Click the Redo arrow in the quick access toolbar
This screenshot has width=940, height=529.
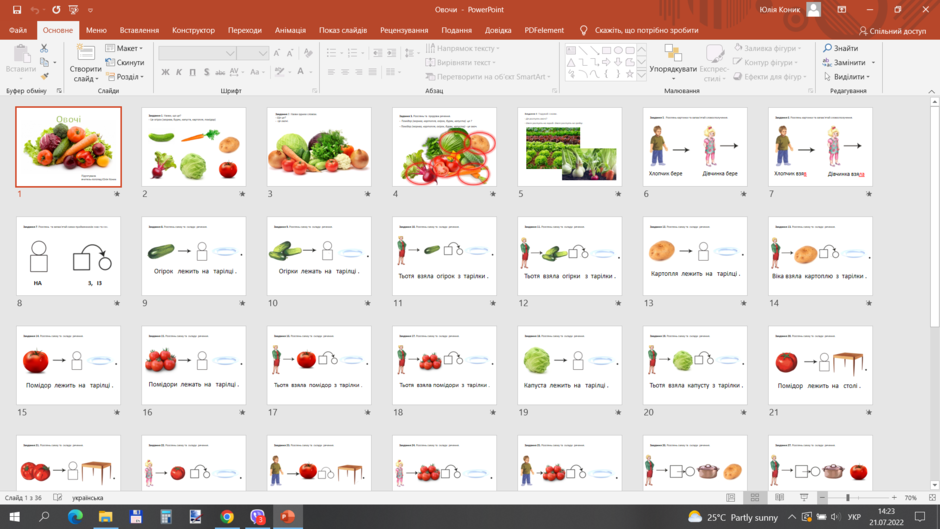[x=56, y=10]
